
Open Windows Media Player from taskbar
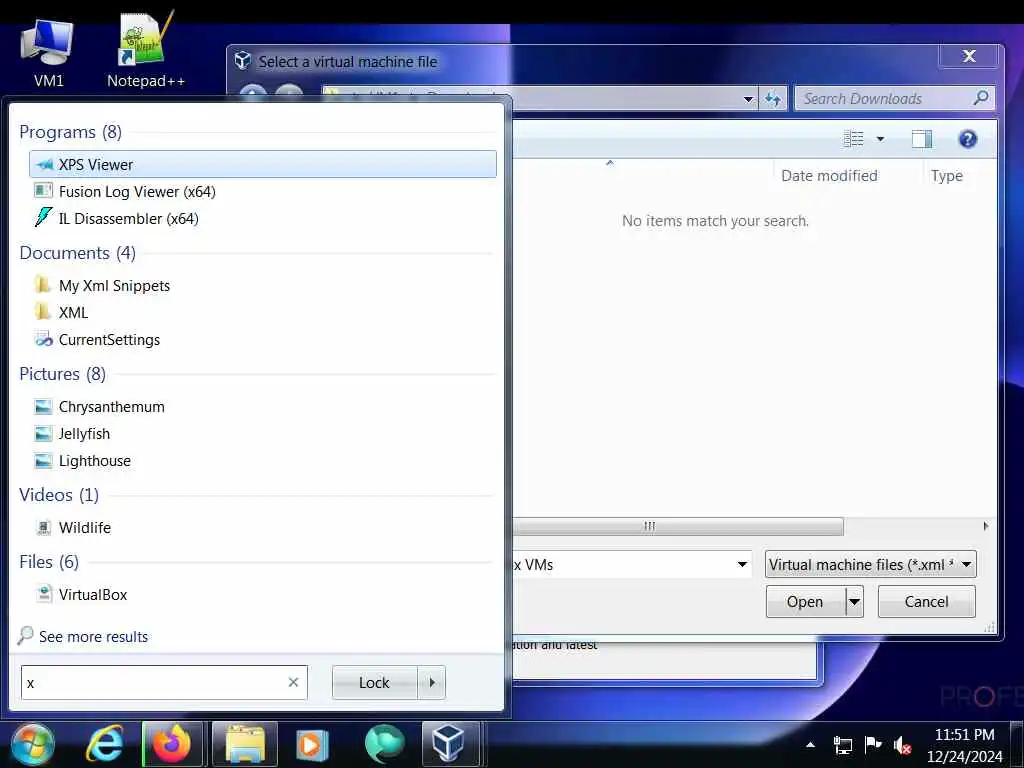coord(311,744)
